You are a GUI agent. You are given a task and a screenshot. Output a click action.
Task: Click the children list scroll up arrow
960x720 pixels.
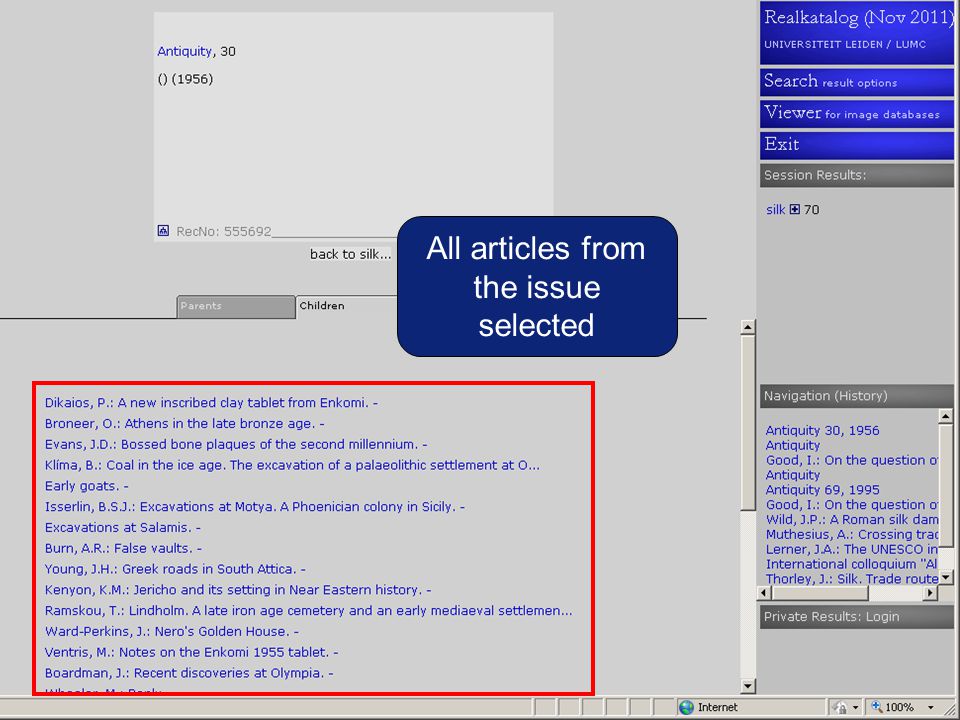point(748,327)
